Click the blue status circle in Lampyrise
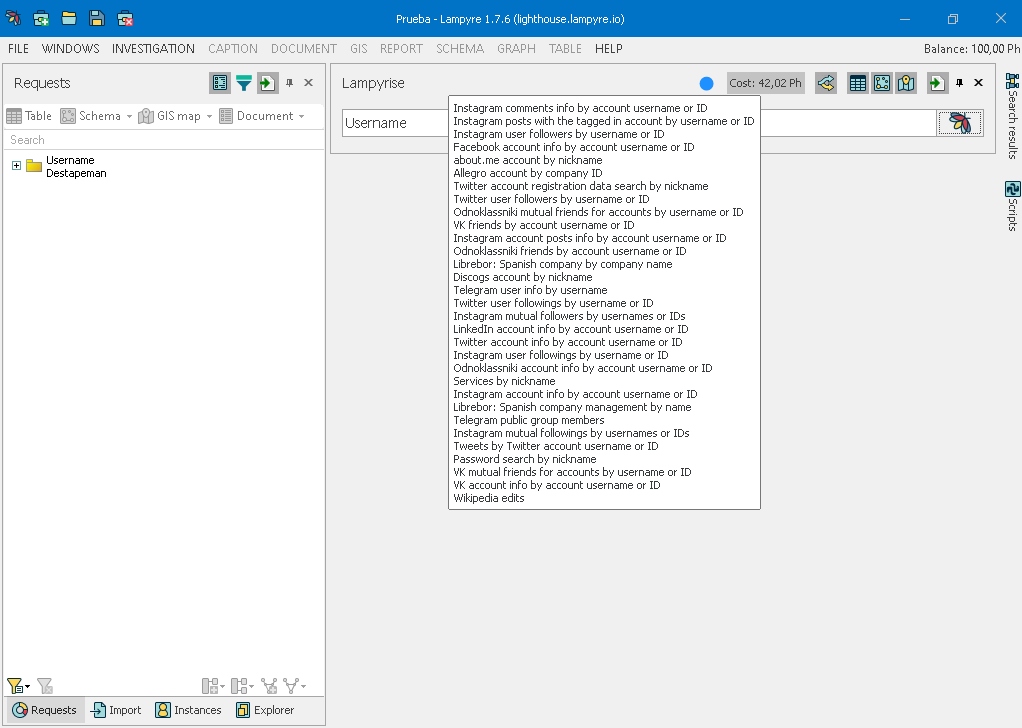 coord(707,83)
